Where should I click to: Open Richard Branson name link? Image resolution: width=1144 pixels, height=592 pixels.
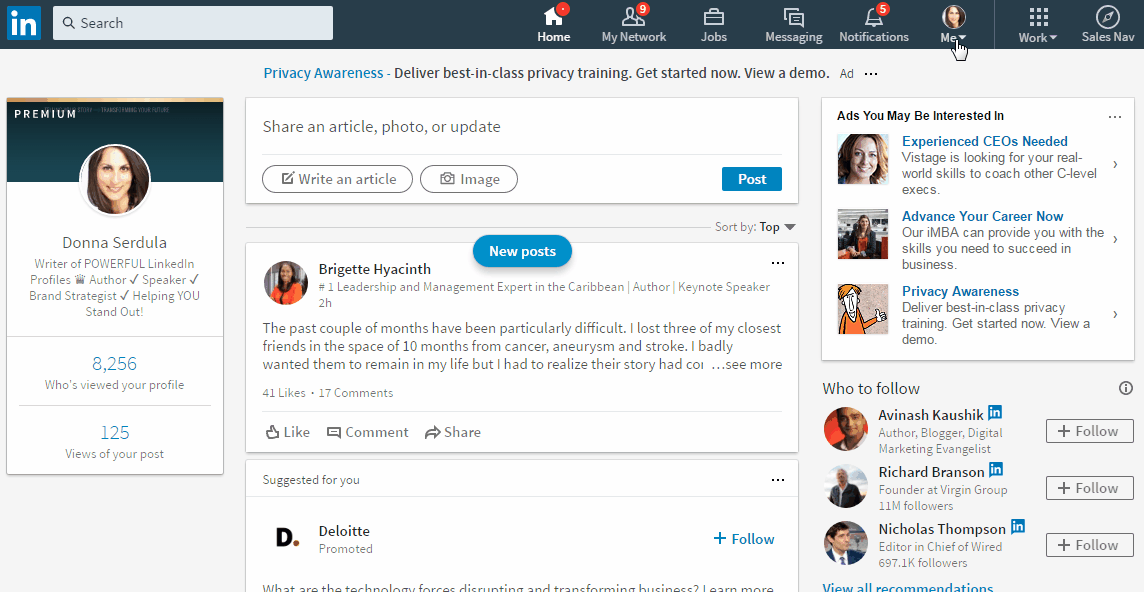tap(932, 472)
